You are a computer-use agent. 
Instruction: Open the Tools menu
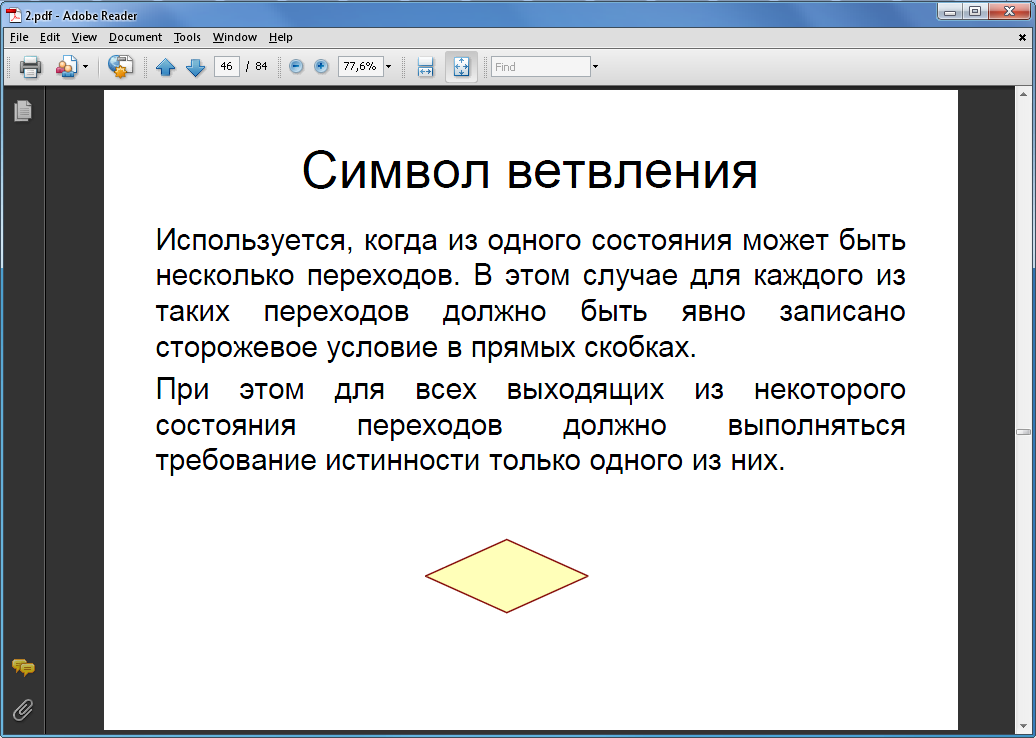pyautogui.click(x=187, y=37)
